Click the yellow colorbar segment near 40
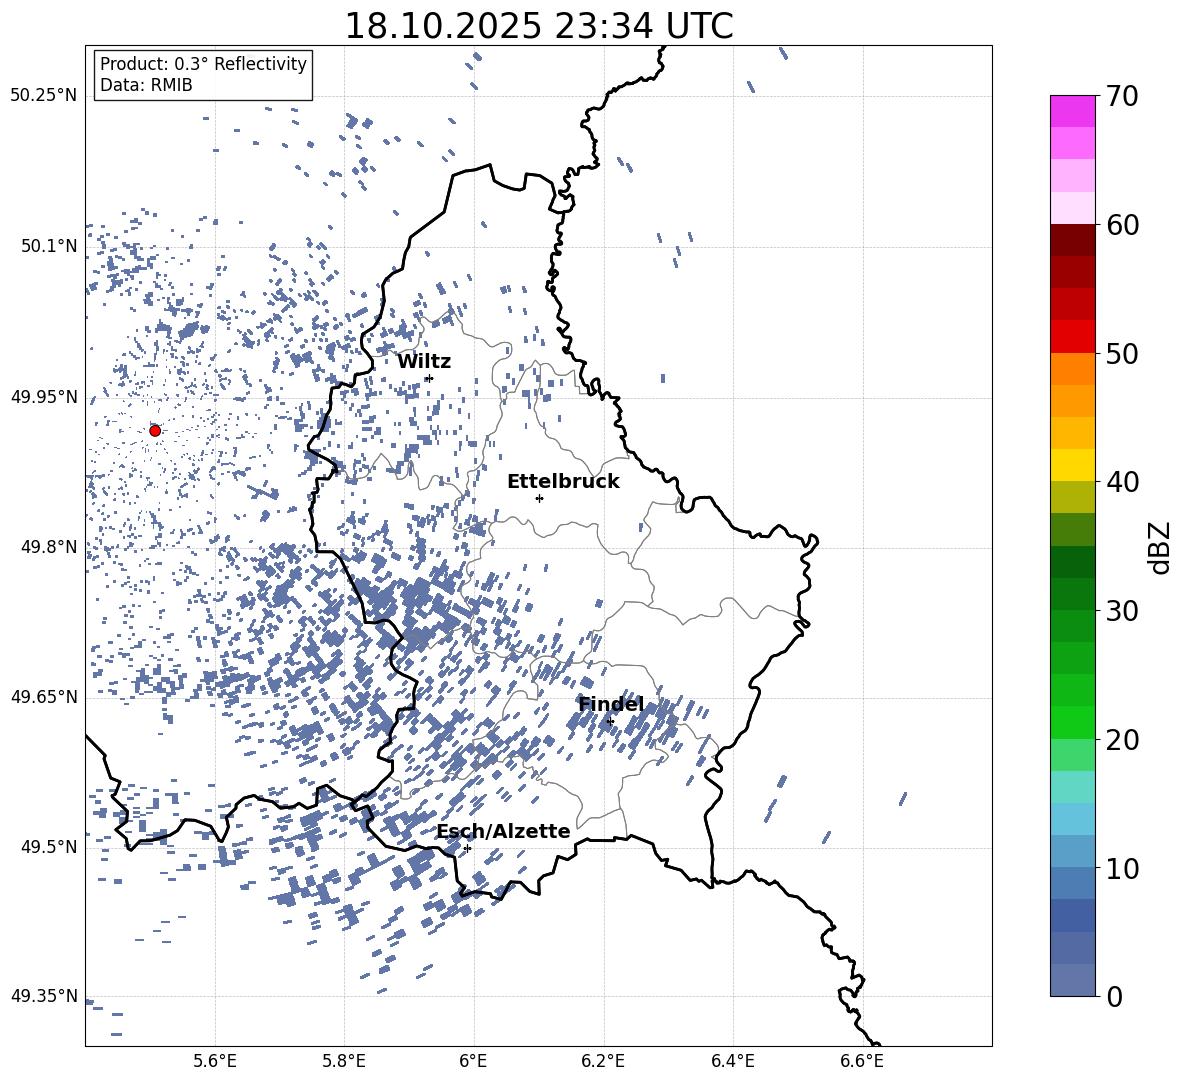Image resolution: width=1184 pixels, height=1081 pixels. (1073, 465)
